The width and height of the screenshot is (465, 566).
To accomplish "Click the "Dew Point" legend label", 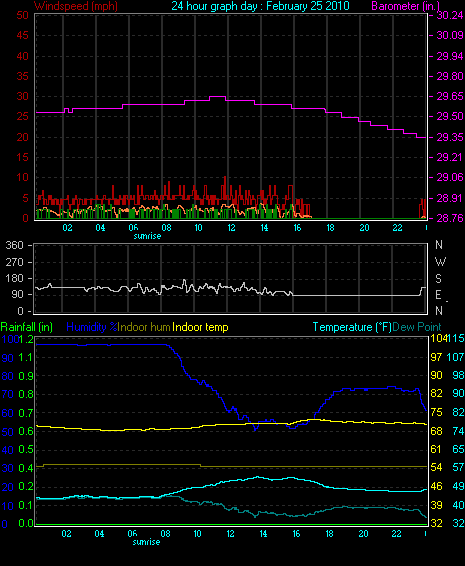I will pyautogui.click(x=417, y=327).
